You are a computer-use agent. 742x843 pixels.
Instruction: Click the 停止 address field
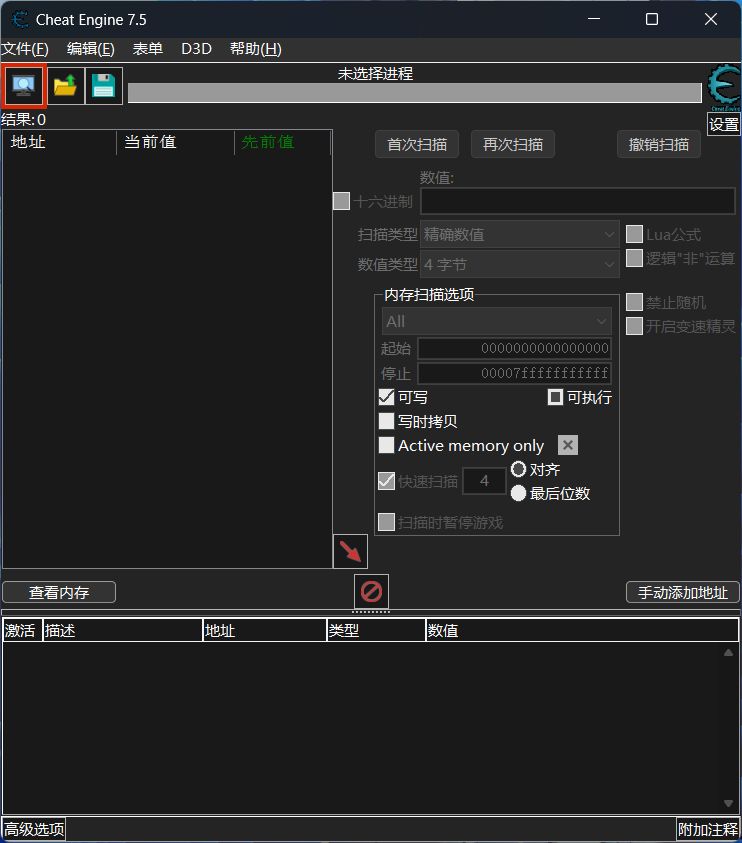tap(515, 373)
